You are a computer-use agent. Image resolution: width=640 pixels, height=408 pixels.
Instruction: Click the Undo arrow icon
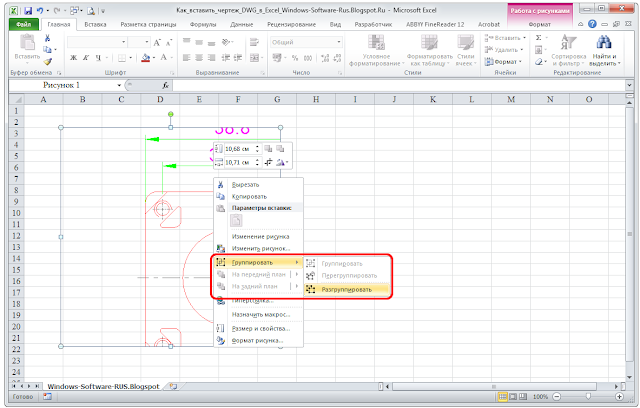point(40,11)
